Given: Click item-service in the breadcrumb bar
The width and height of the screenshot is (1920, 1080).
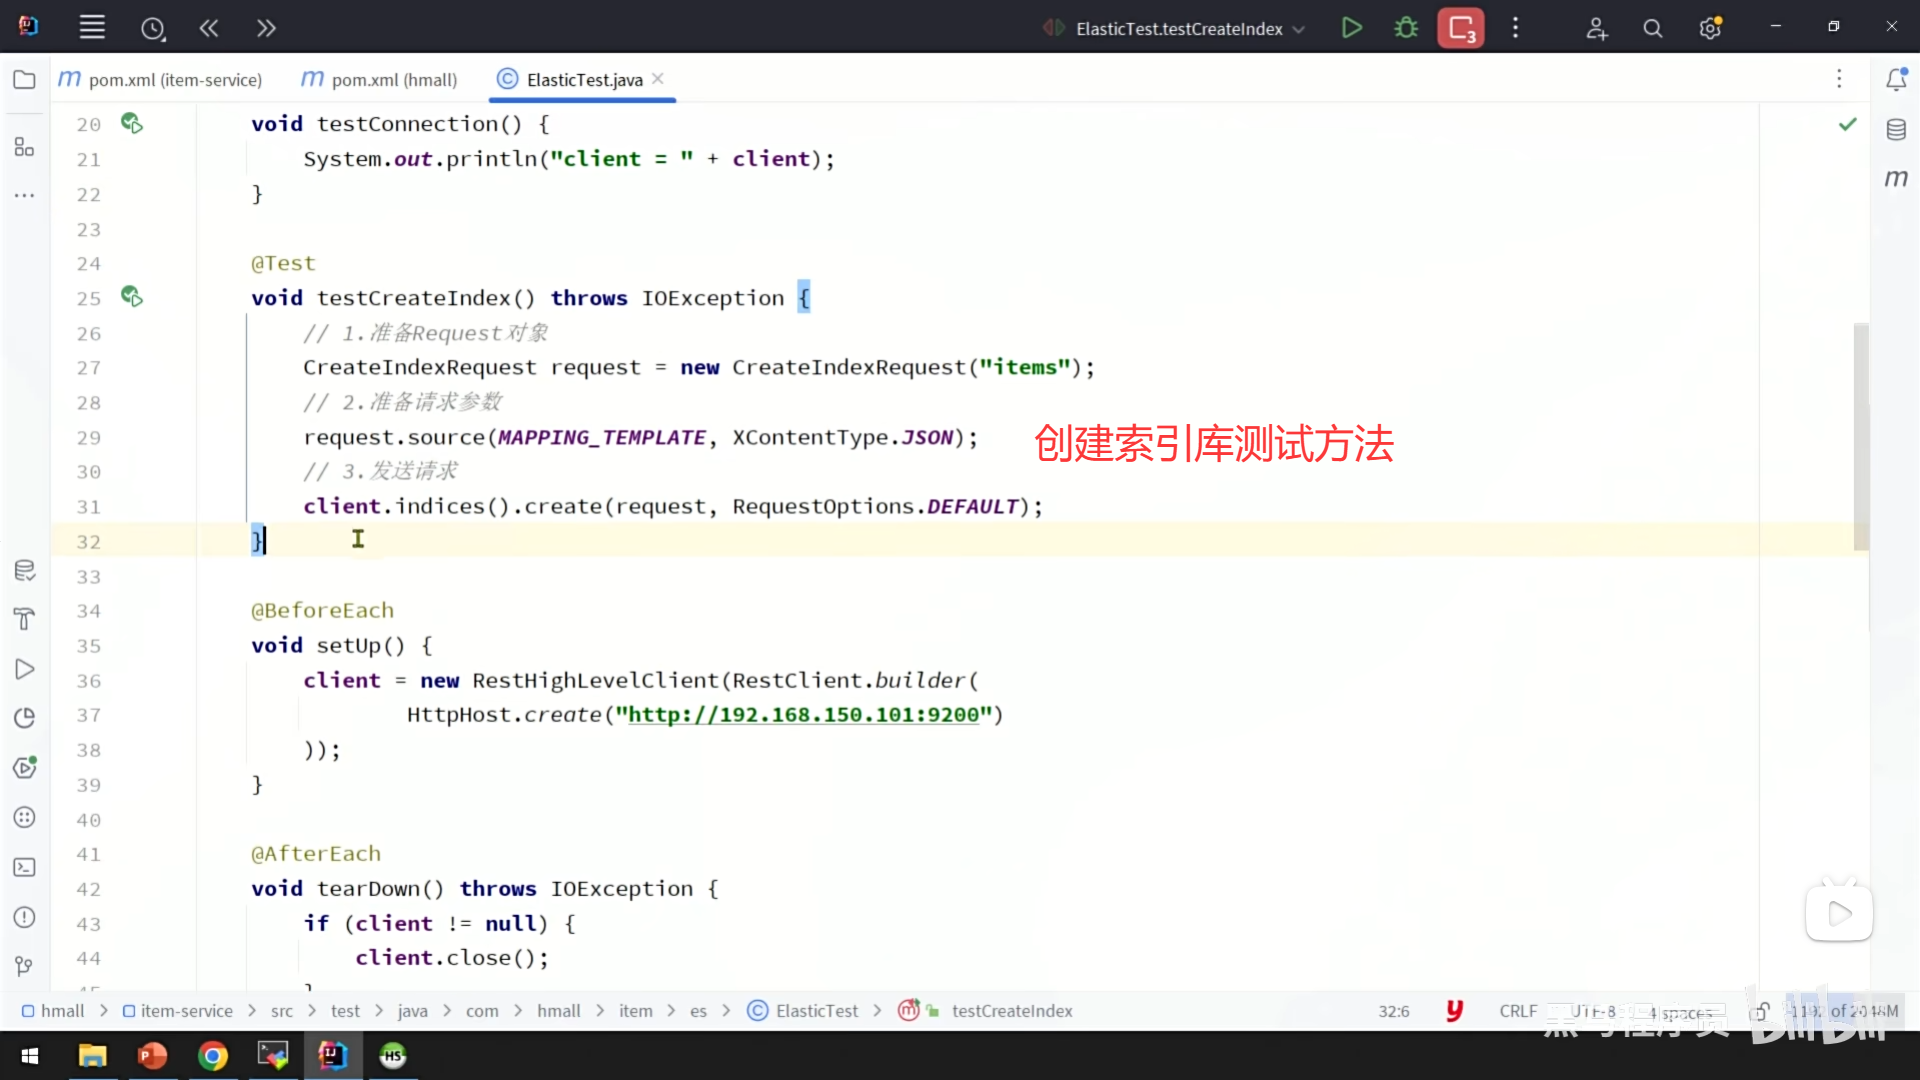Looking at the screenshot, I should click(186, 1011).
